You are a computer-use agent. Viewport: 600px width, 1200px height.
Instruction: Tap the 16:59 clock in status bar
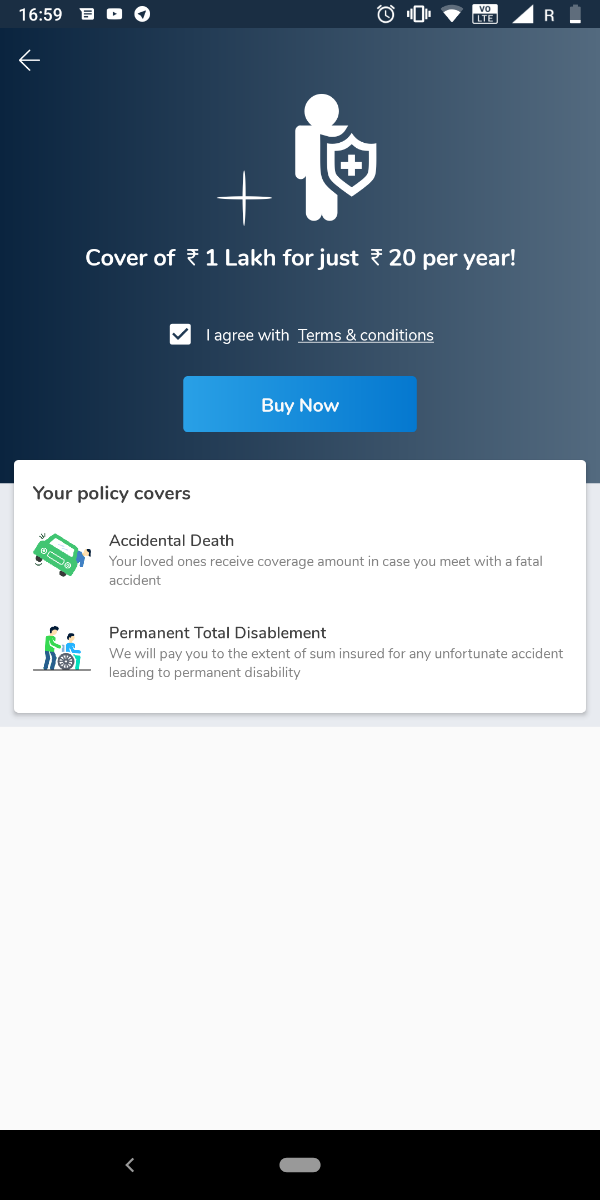[x=40, y=14]
